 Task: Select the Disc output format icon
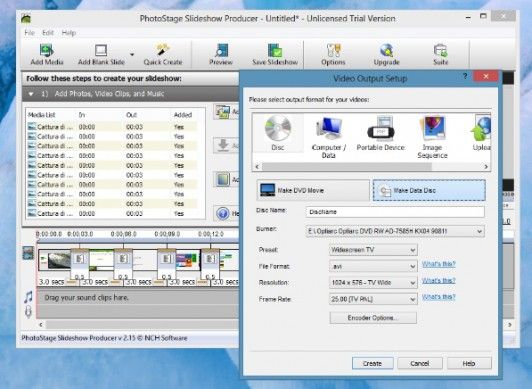pos(278,133)
